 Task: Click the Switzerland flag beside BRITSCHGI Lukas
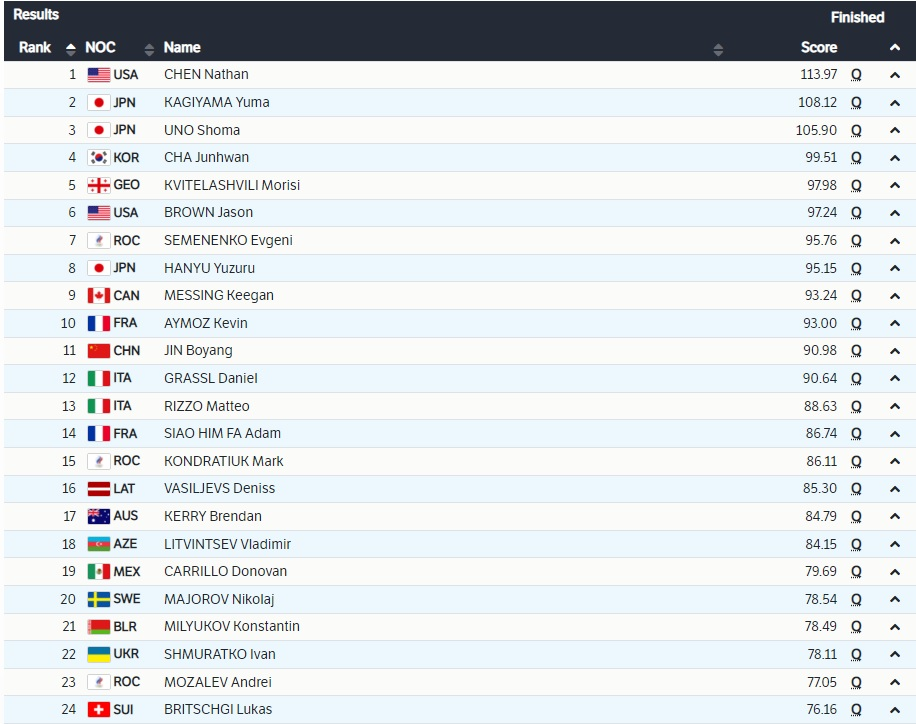[98, 709]
